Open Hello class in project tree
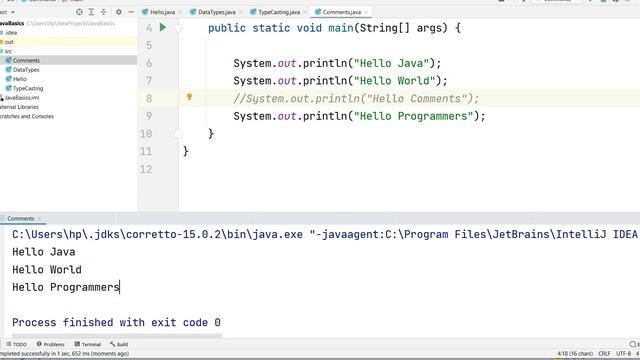640x360 pixels. point(20,79)
